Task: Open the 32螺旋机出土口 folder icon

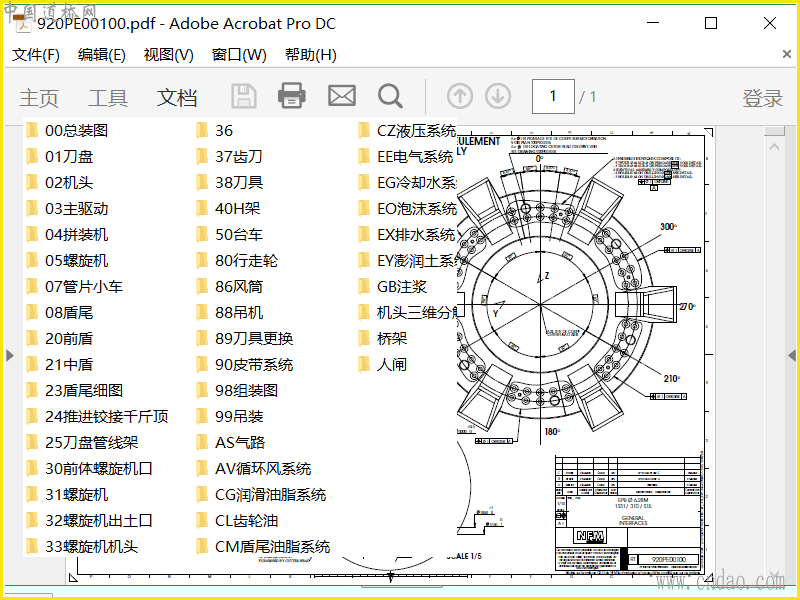Action: click(32, 521)
